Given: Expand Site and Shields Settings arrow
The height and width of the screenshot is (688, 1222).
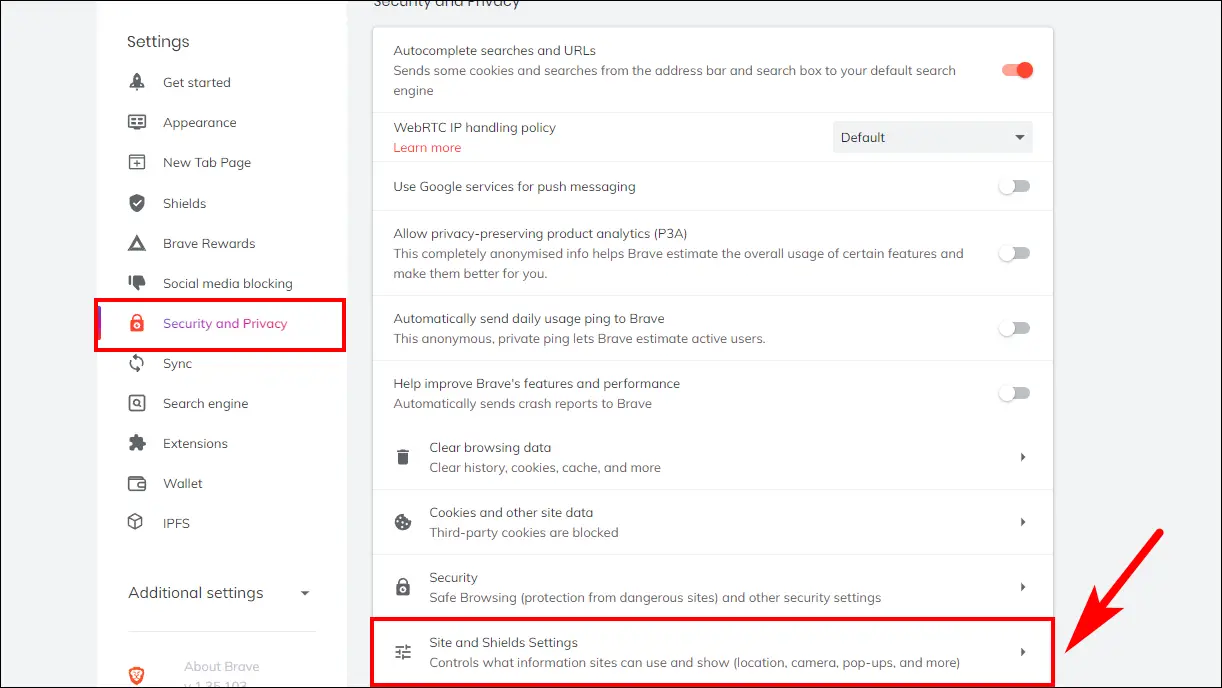Looking at the screenshot, I should click(x=1022, y=652).
